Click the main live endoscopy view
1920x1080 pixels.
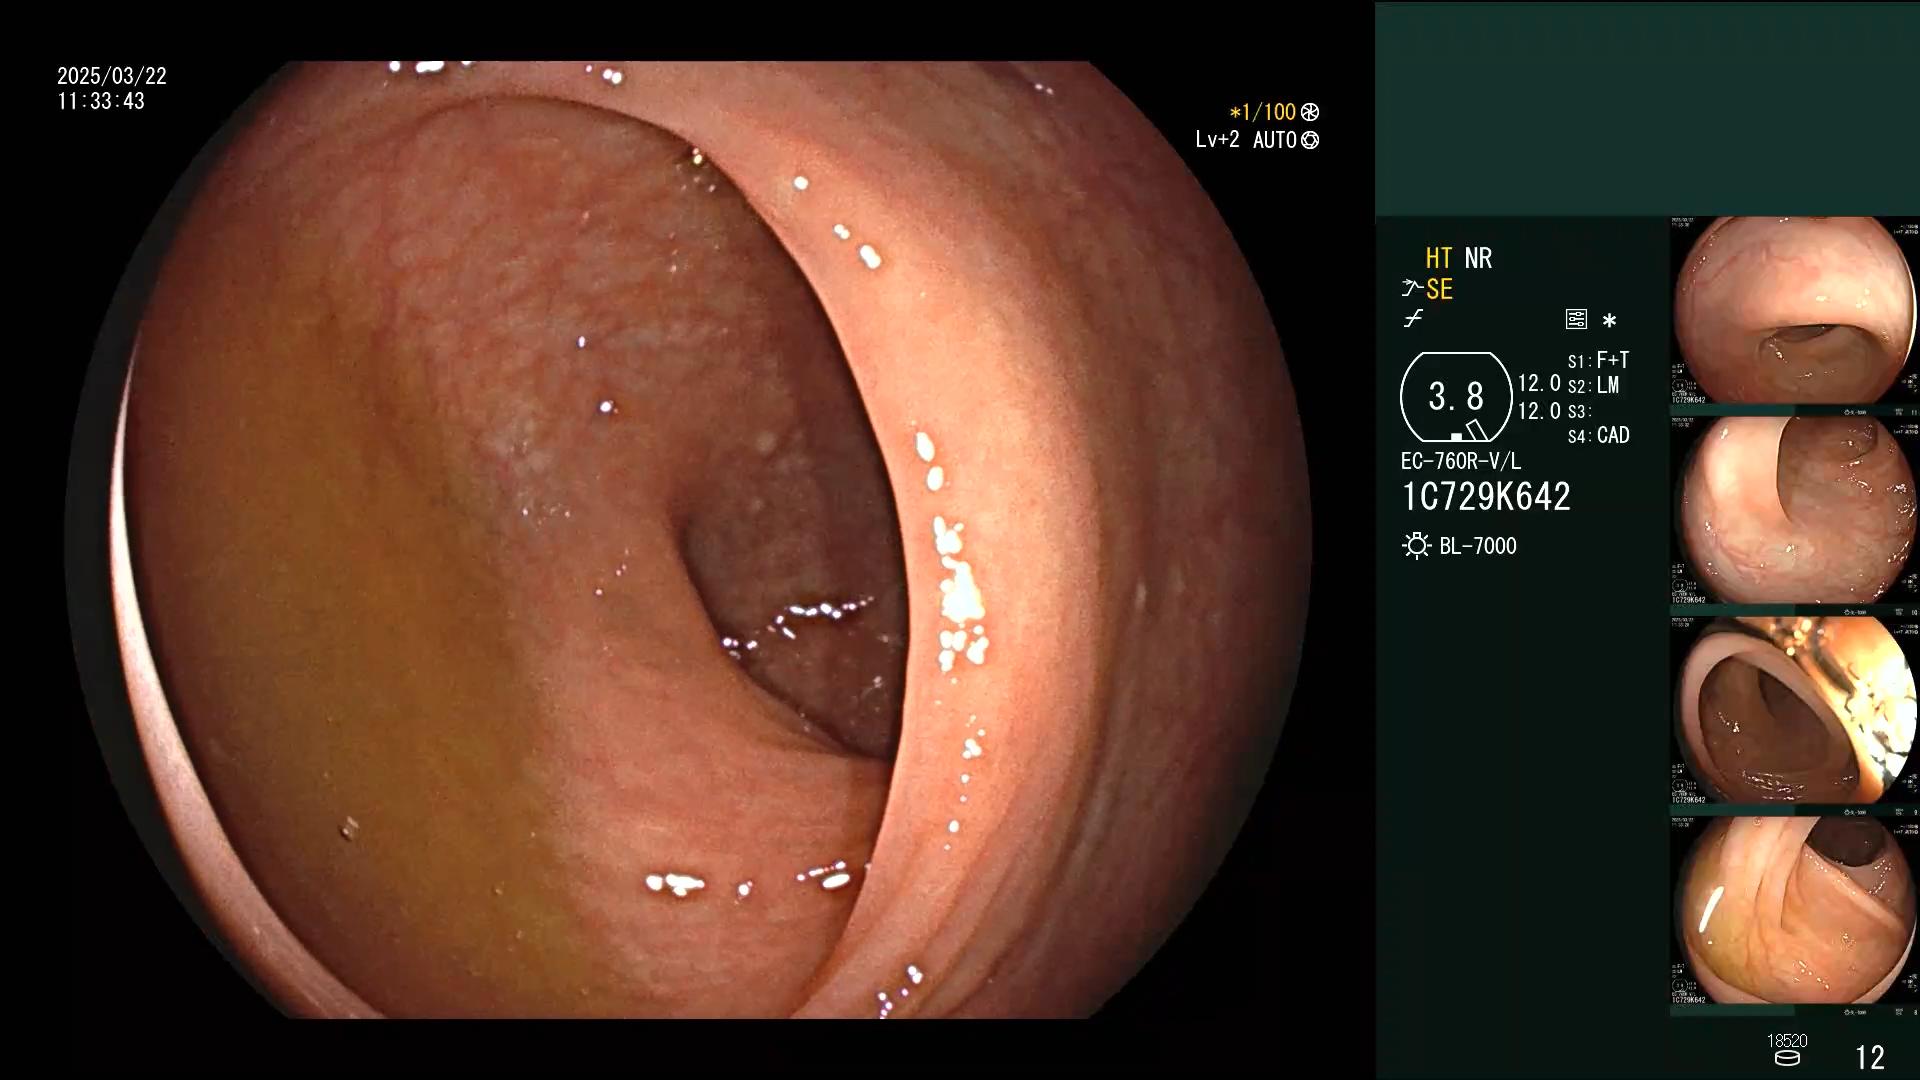coord(688,540)
